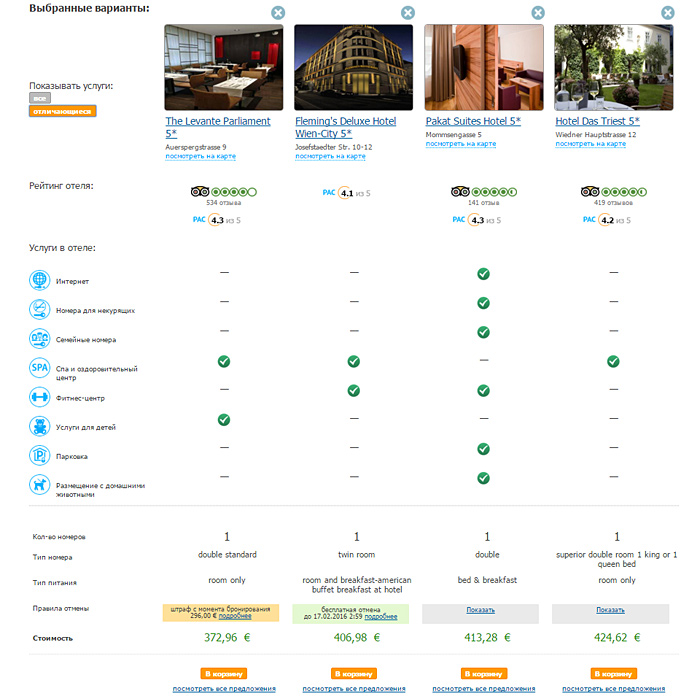Viewport: 700px width, 699px height.
Task: Click the parking icon
Action: click(39, 455)
